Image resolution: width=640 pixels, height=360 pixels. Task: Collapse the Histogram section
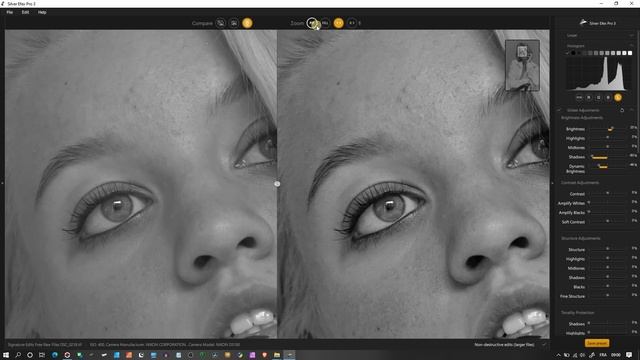631,46
